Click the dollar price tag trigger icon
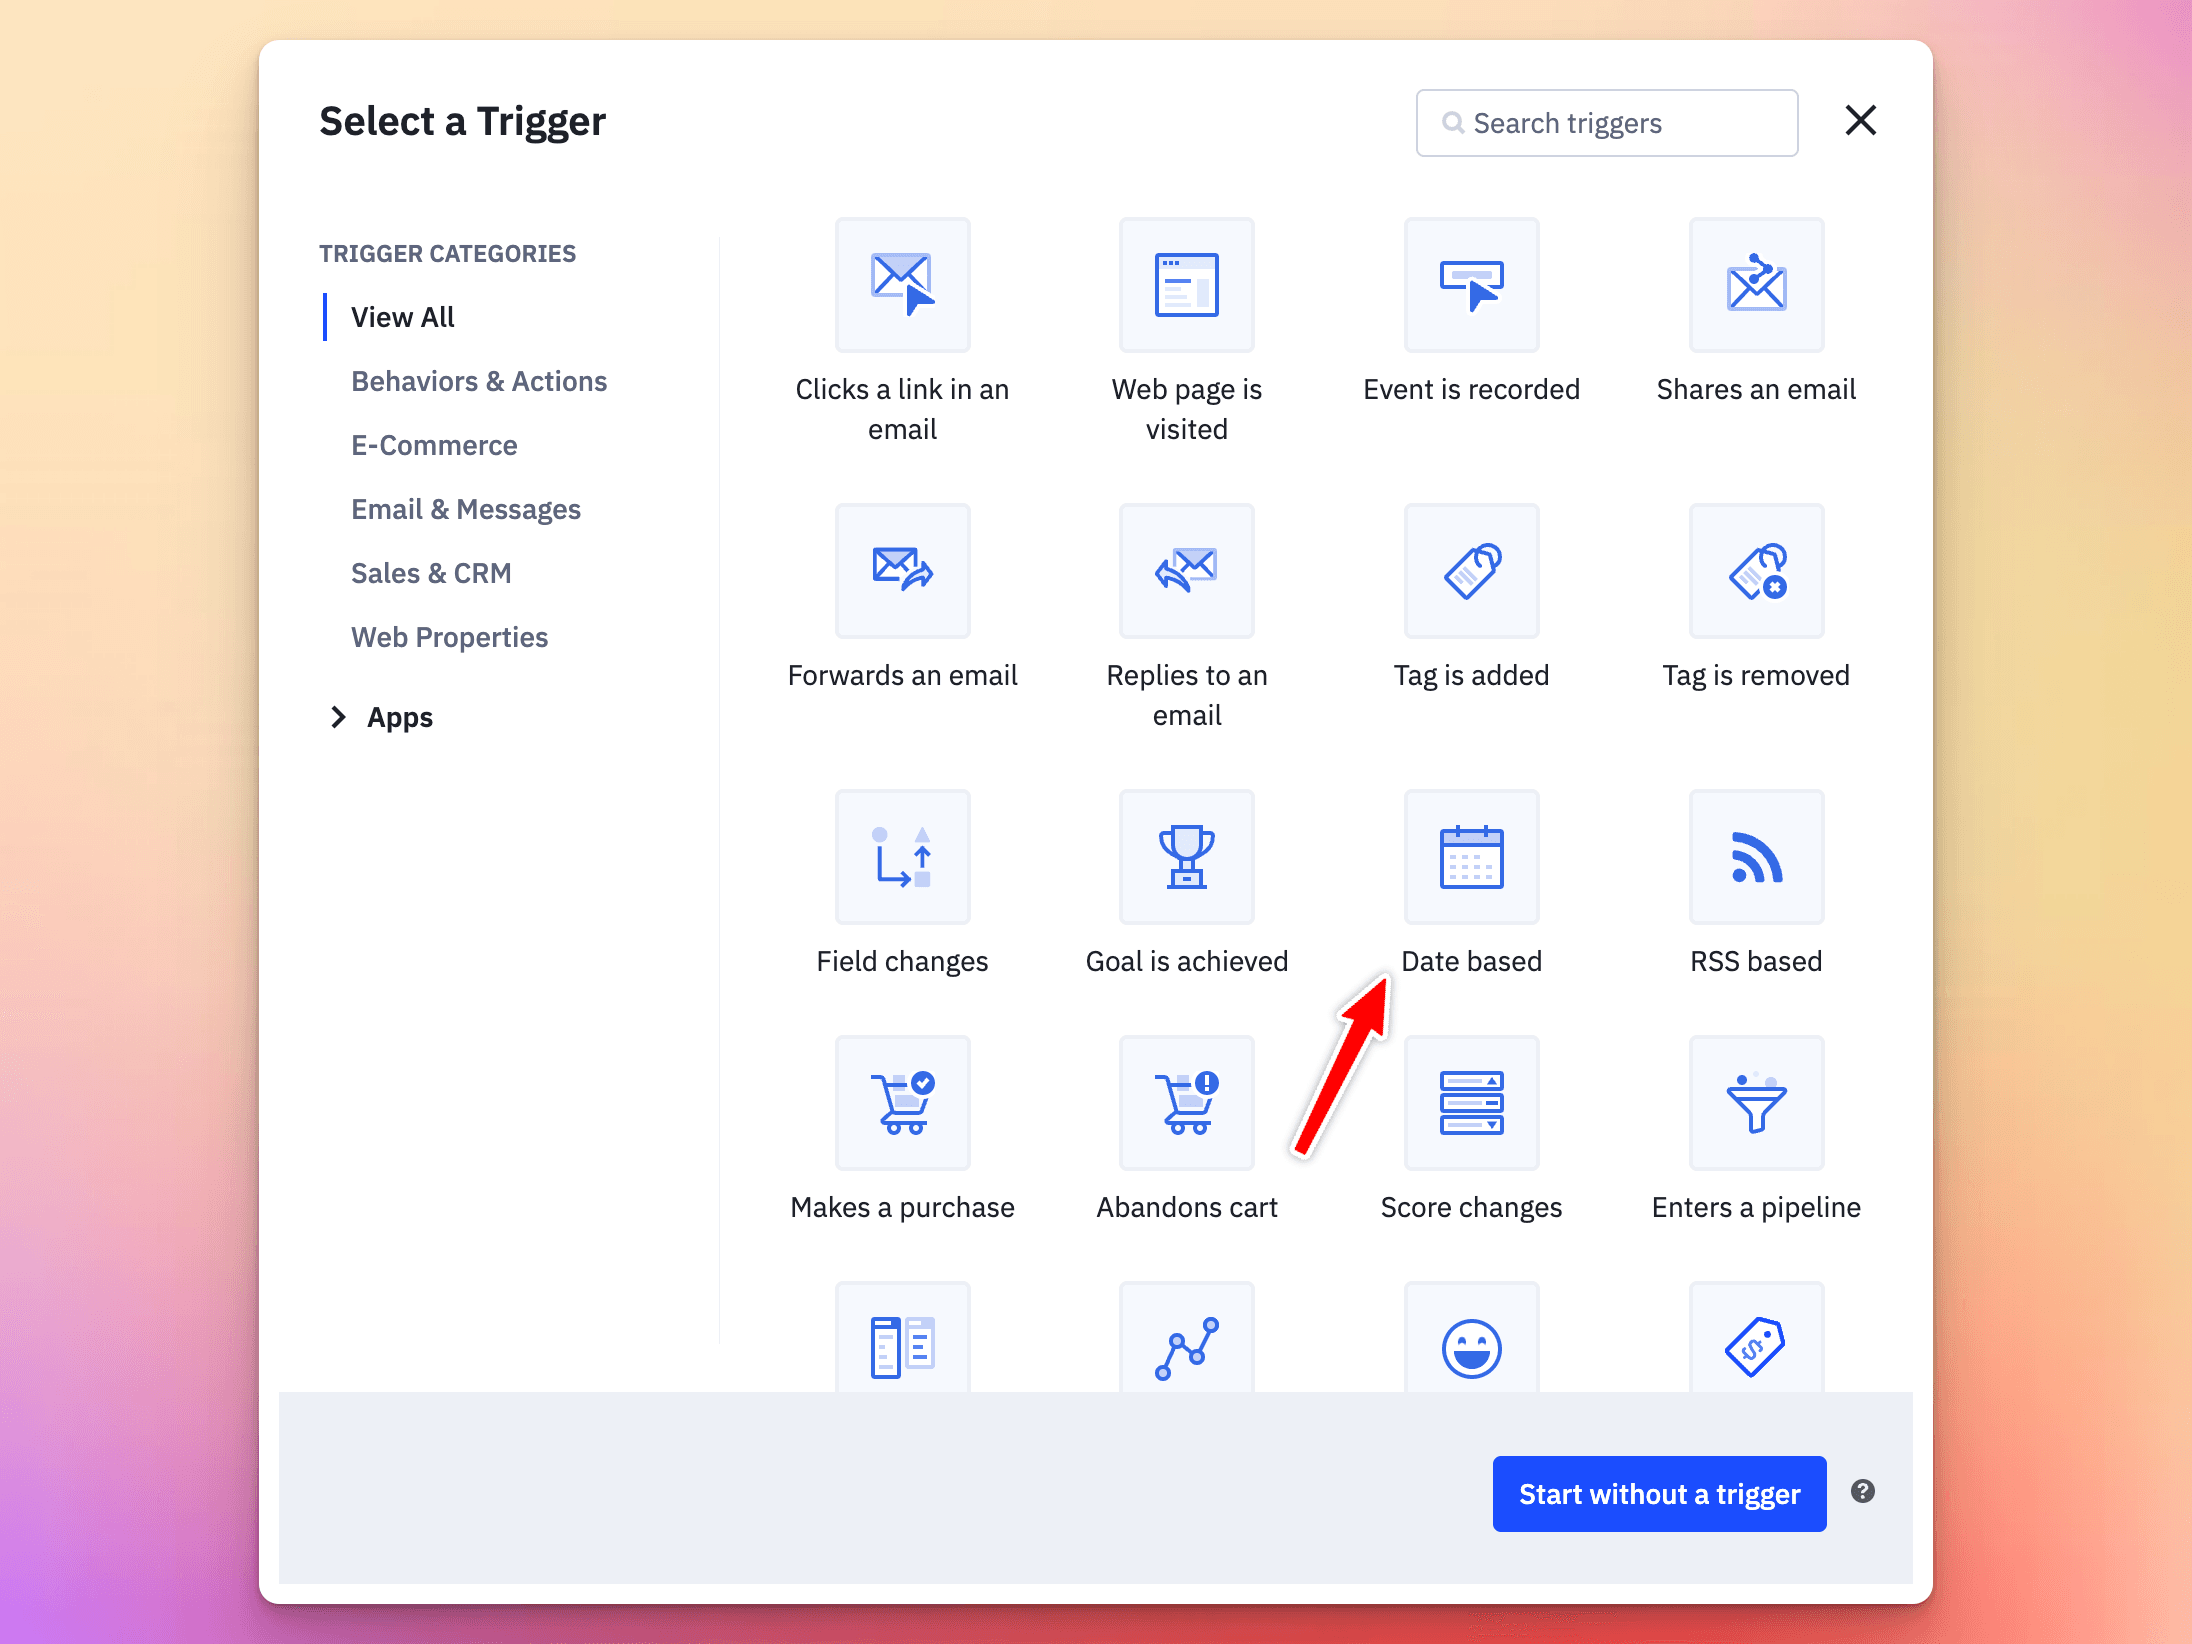This screenshot has width=2192, height=1644. pyautogui.click(x=1756, y=1338)
